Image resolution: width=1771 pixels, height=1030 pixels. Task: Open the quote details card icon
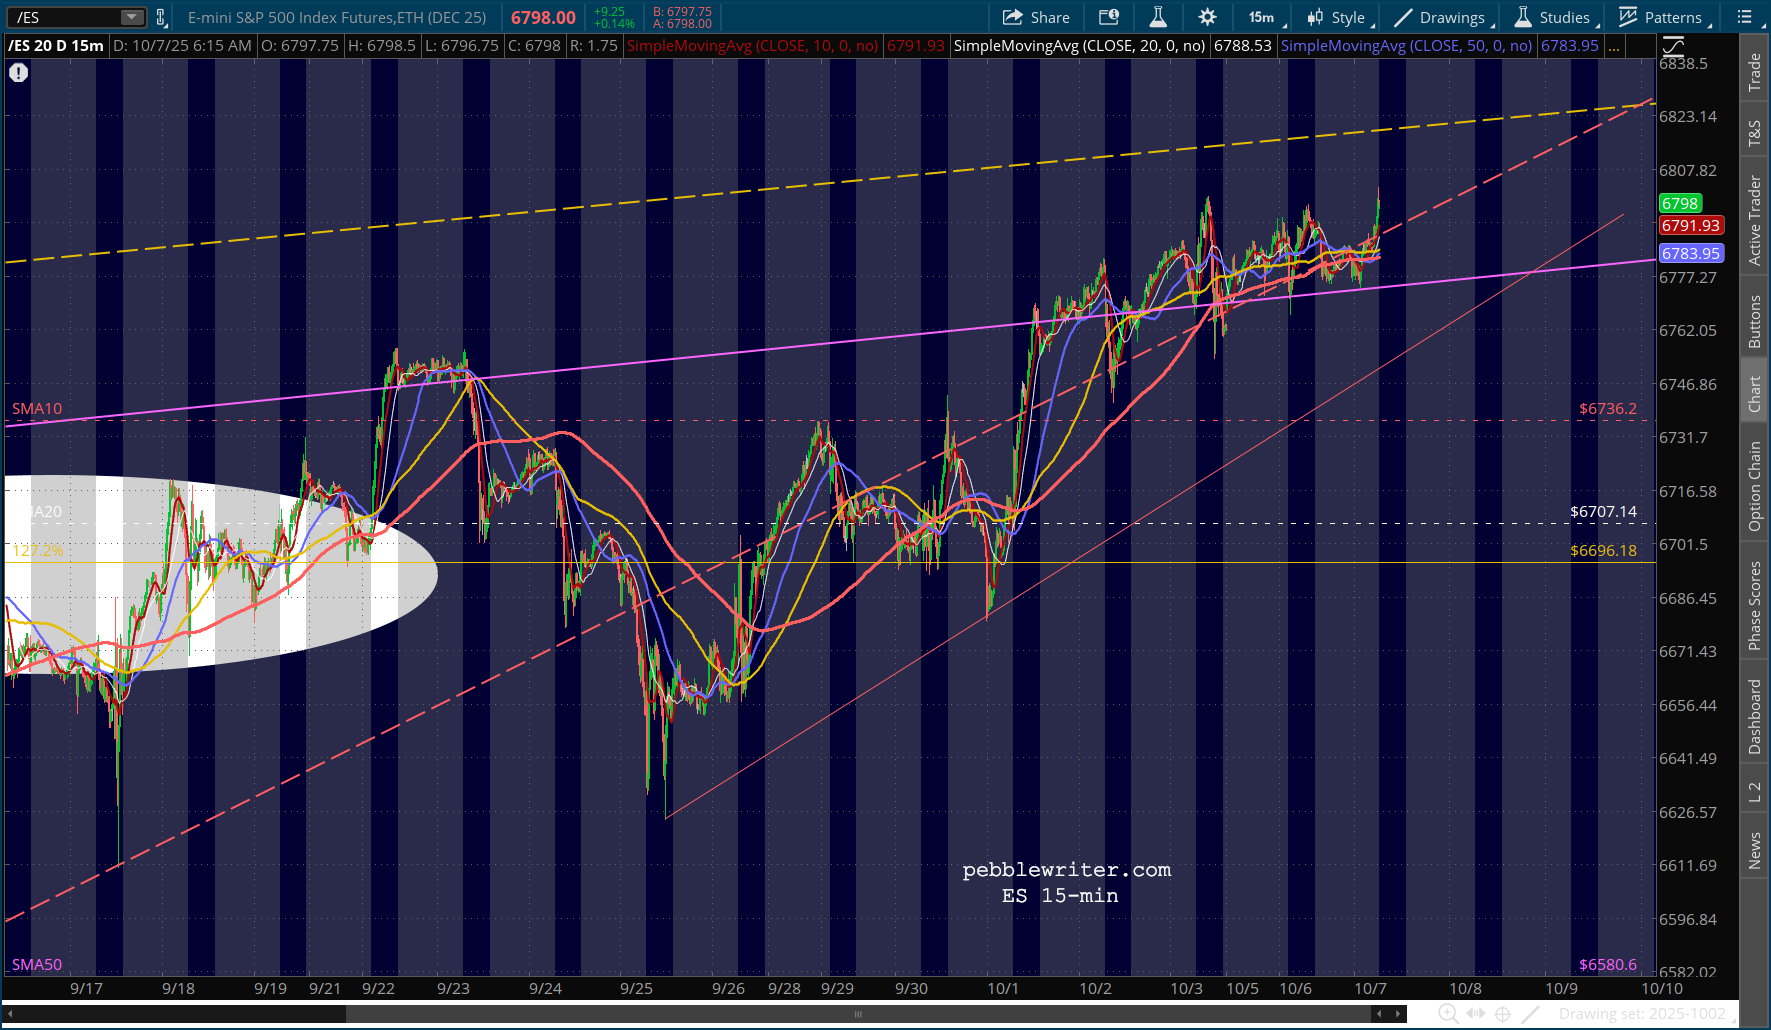(1109, 17)
